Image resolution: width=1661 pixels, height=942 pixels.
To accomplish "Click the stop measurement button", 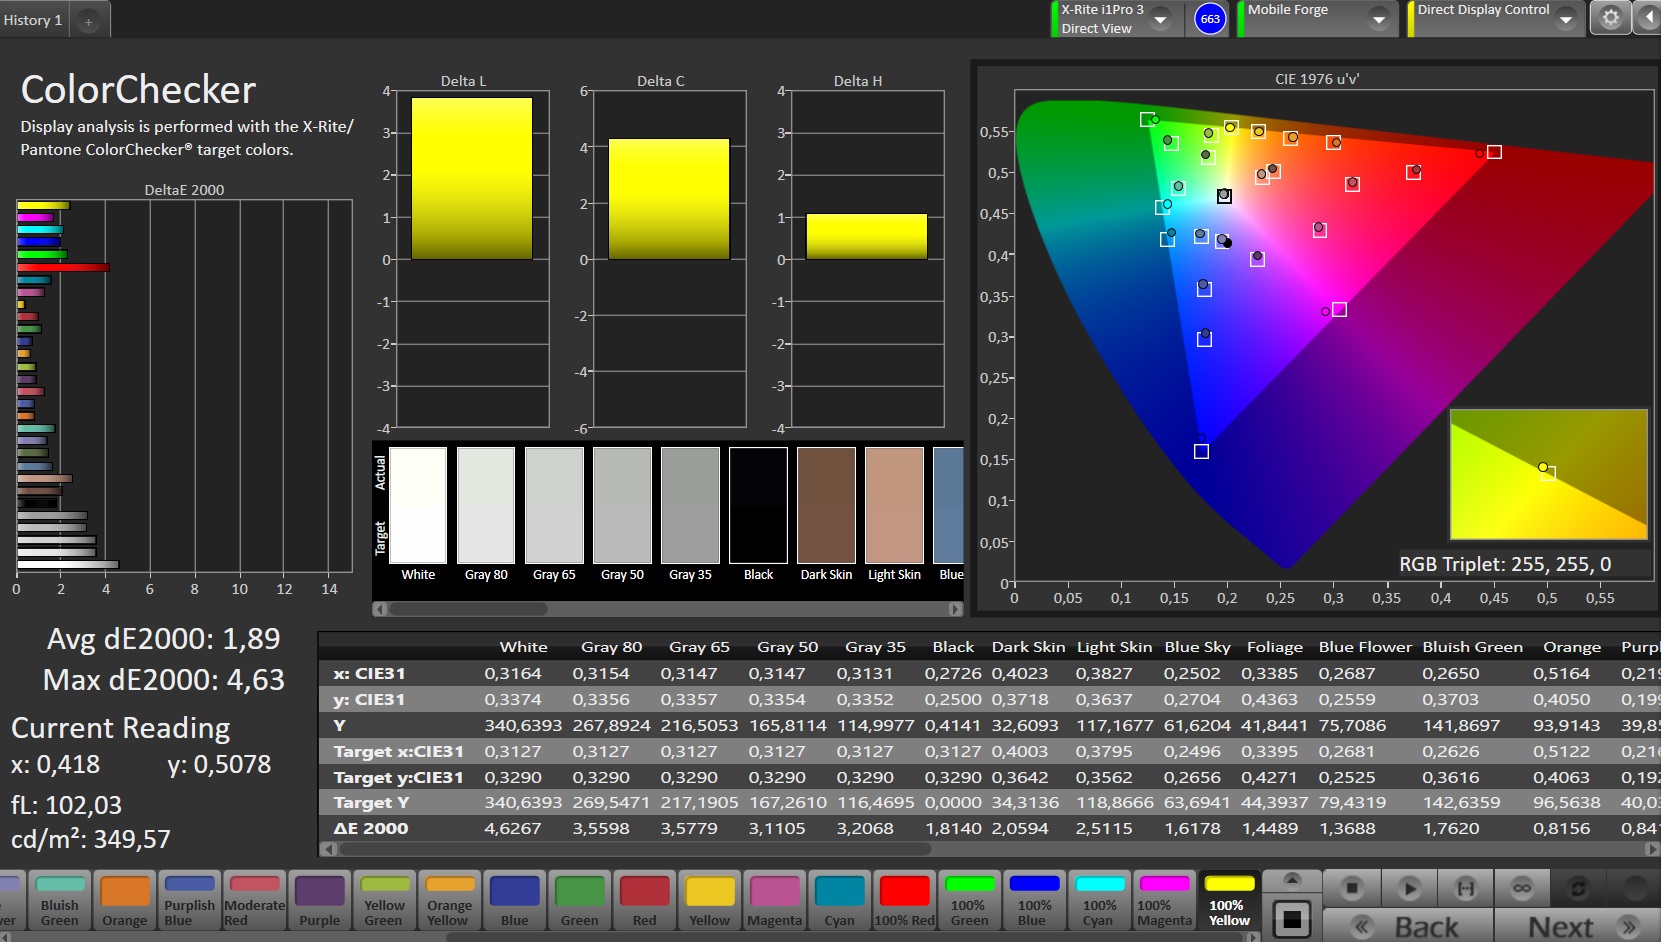I will tap(1352, 888).
